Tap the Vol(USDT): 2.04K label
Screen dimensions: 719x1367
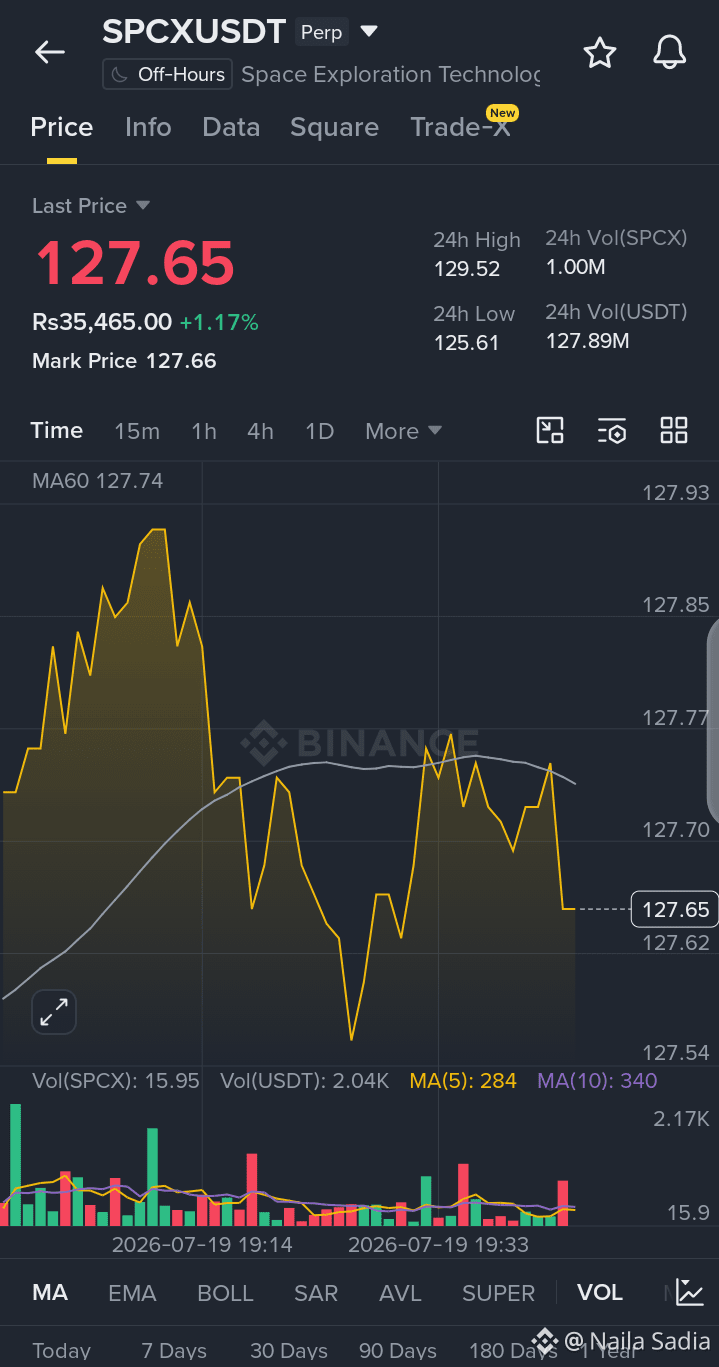[305, 1081]
